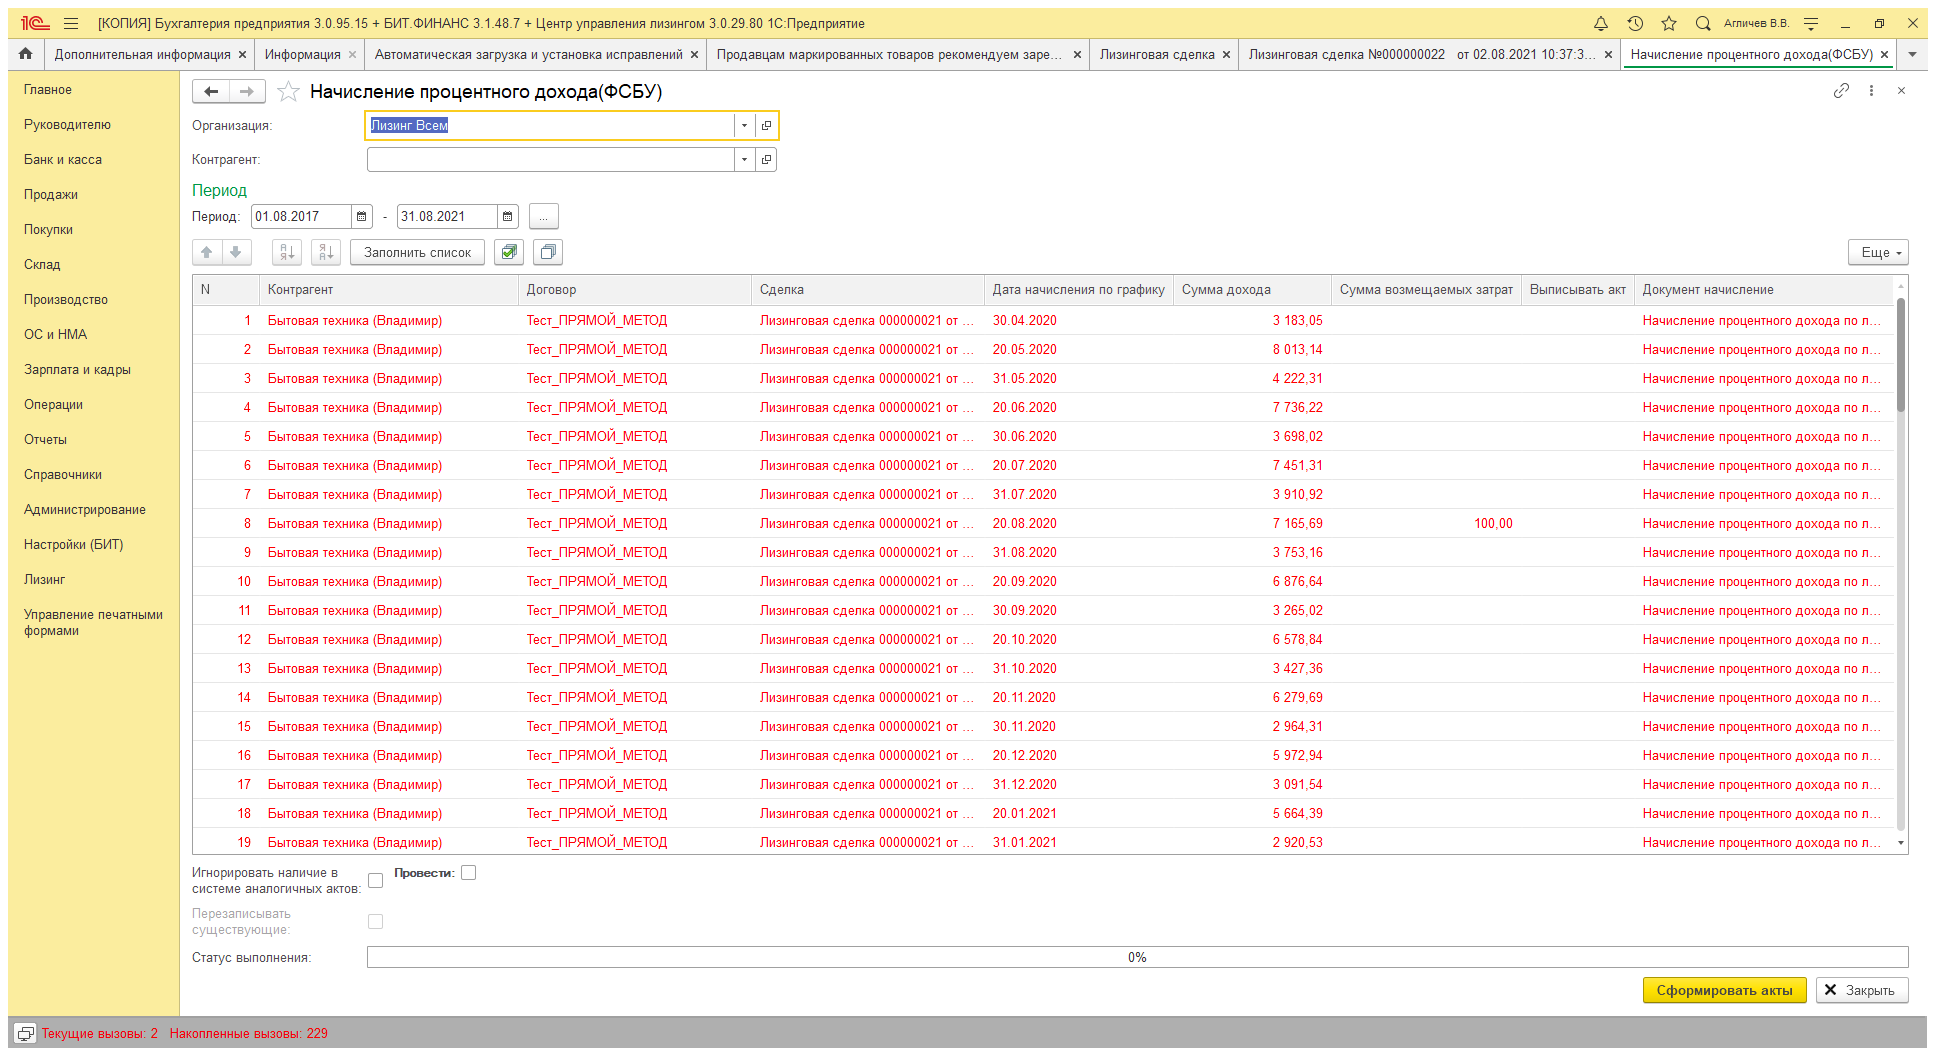Switch to the Лизинговая сделка tab
The width and height of the screenshot is (1936, 1056).
[1156, 55]
